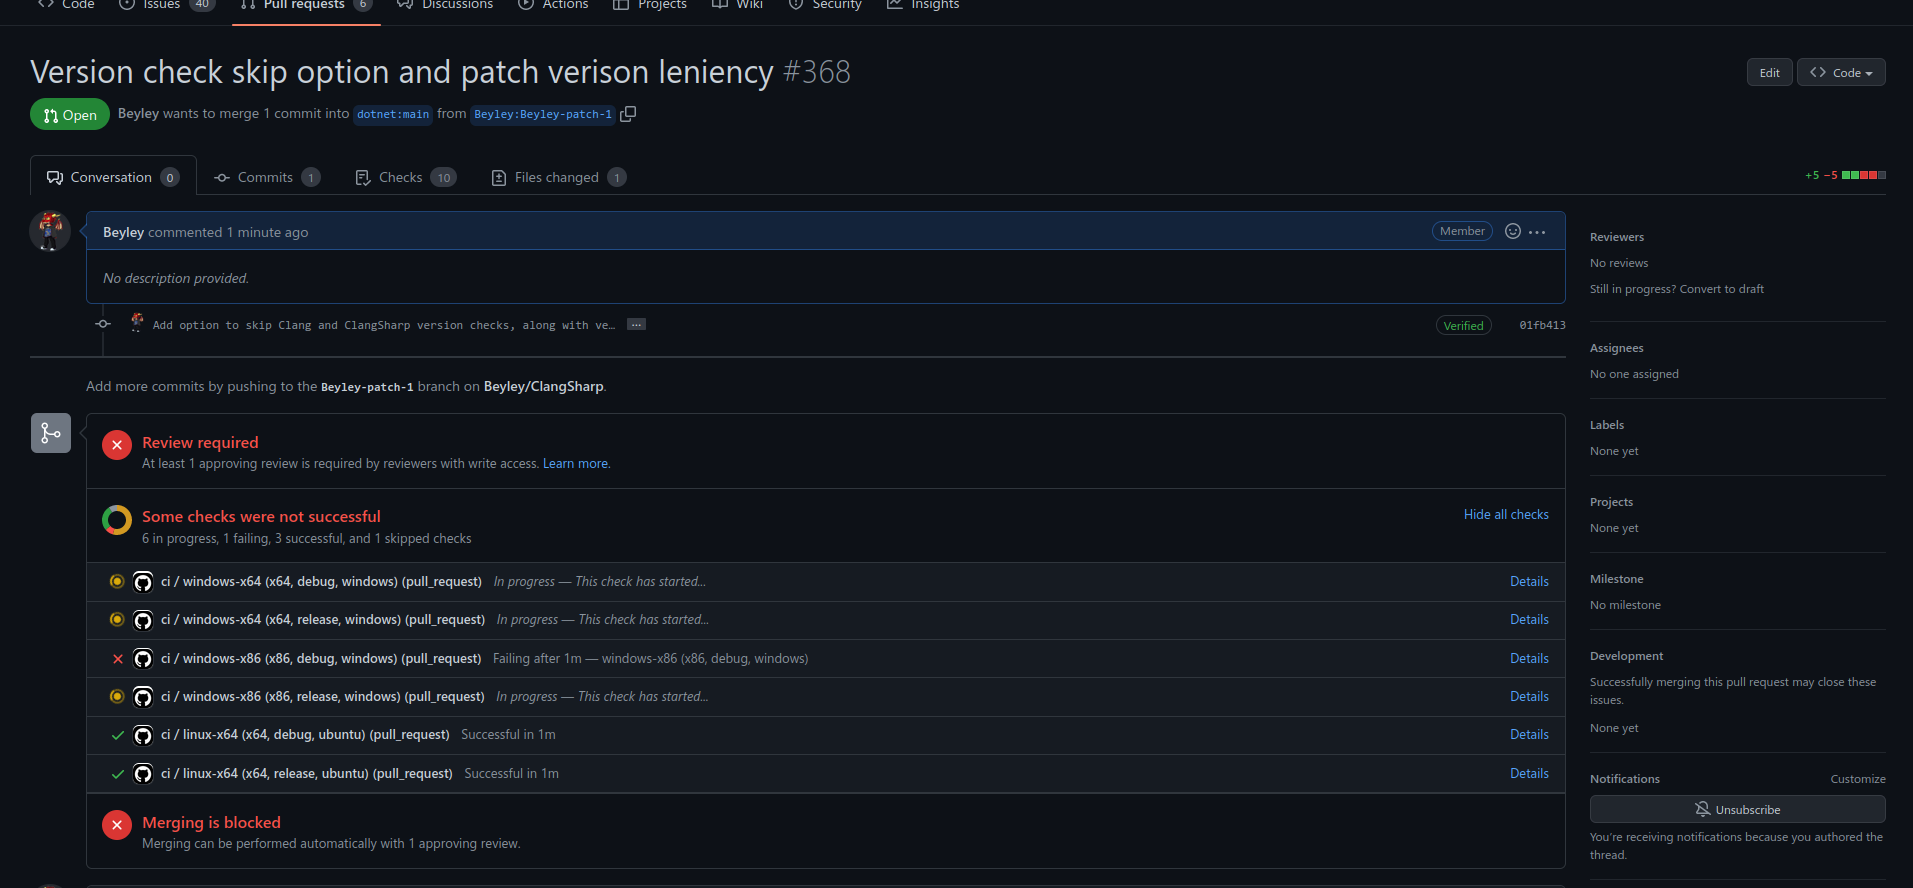Click the Beyley:Beyley-patch-1 head branch label
This screenshot has width=1913, height=888.
pyautogui.click(x=543, y=114)
